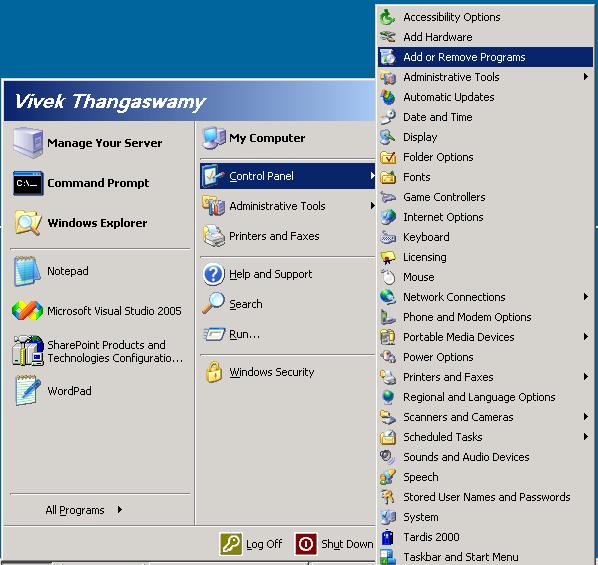Click the Command Prompt icon
Image resolution: width=598 pixels, height=565 pixels.
28,184
